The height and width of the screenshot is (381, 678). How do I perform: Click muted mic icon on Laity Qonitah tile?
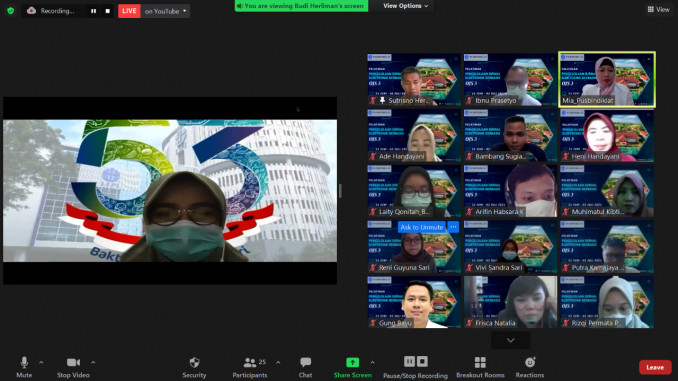tap(373, 211)
